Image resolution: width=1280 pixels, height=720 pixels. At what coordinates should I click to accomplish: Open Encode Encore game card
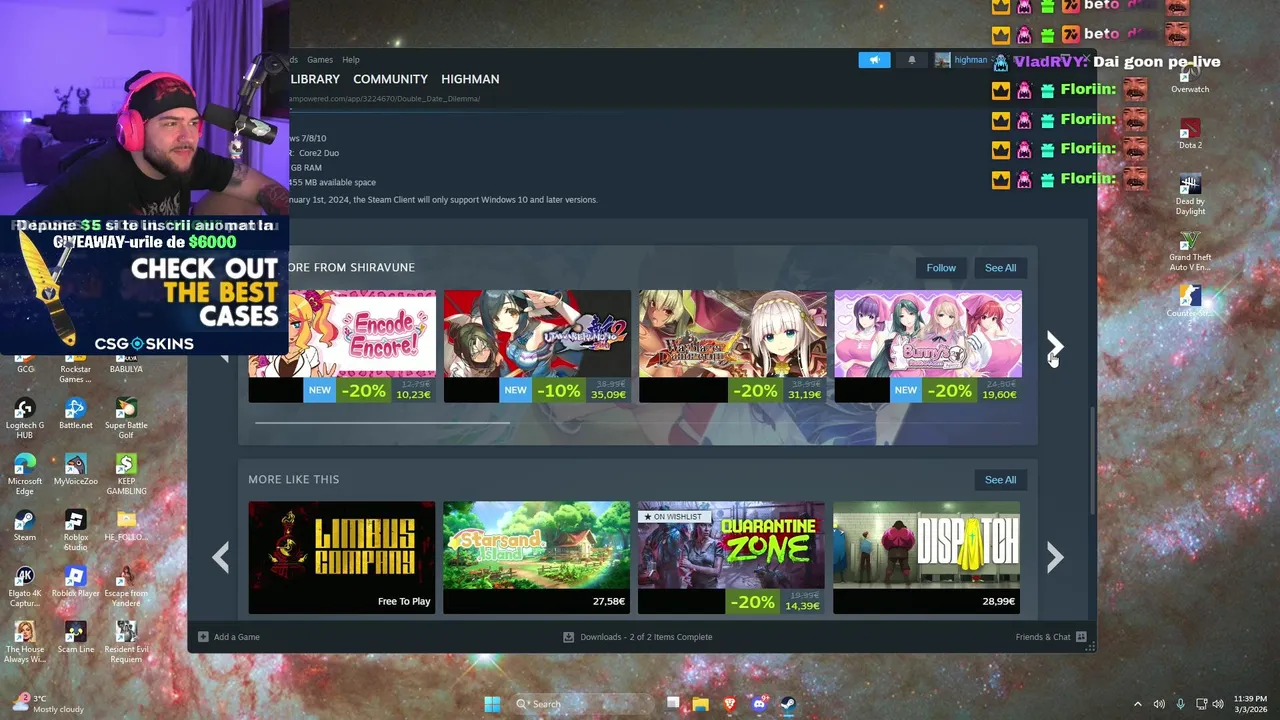pos(342,346)
